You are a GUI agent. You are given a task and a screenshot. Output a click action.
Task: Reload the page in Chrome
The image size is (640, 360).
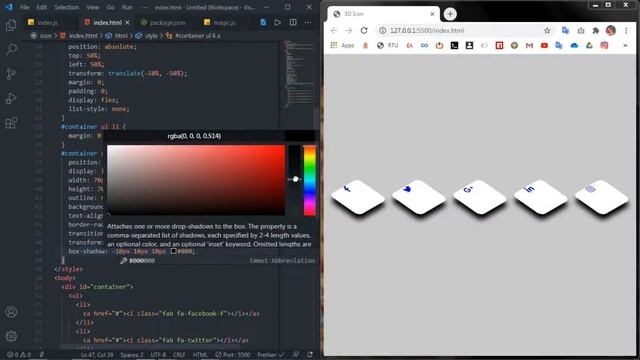(x=364, y=31)
